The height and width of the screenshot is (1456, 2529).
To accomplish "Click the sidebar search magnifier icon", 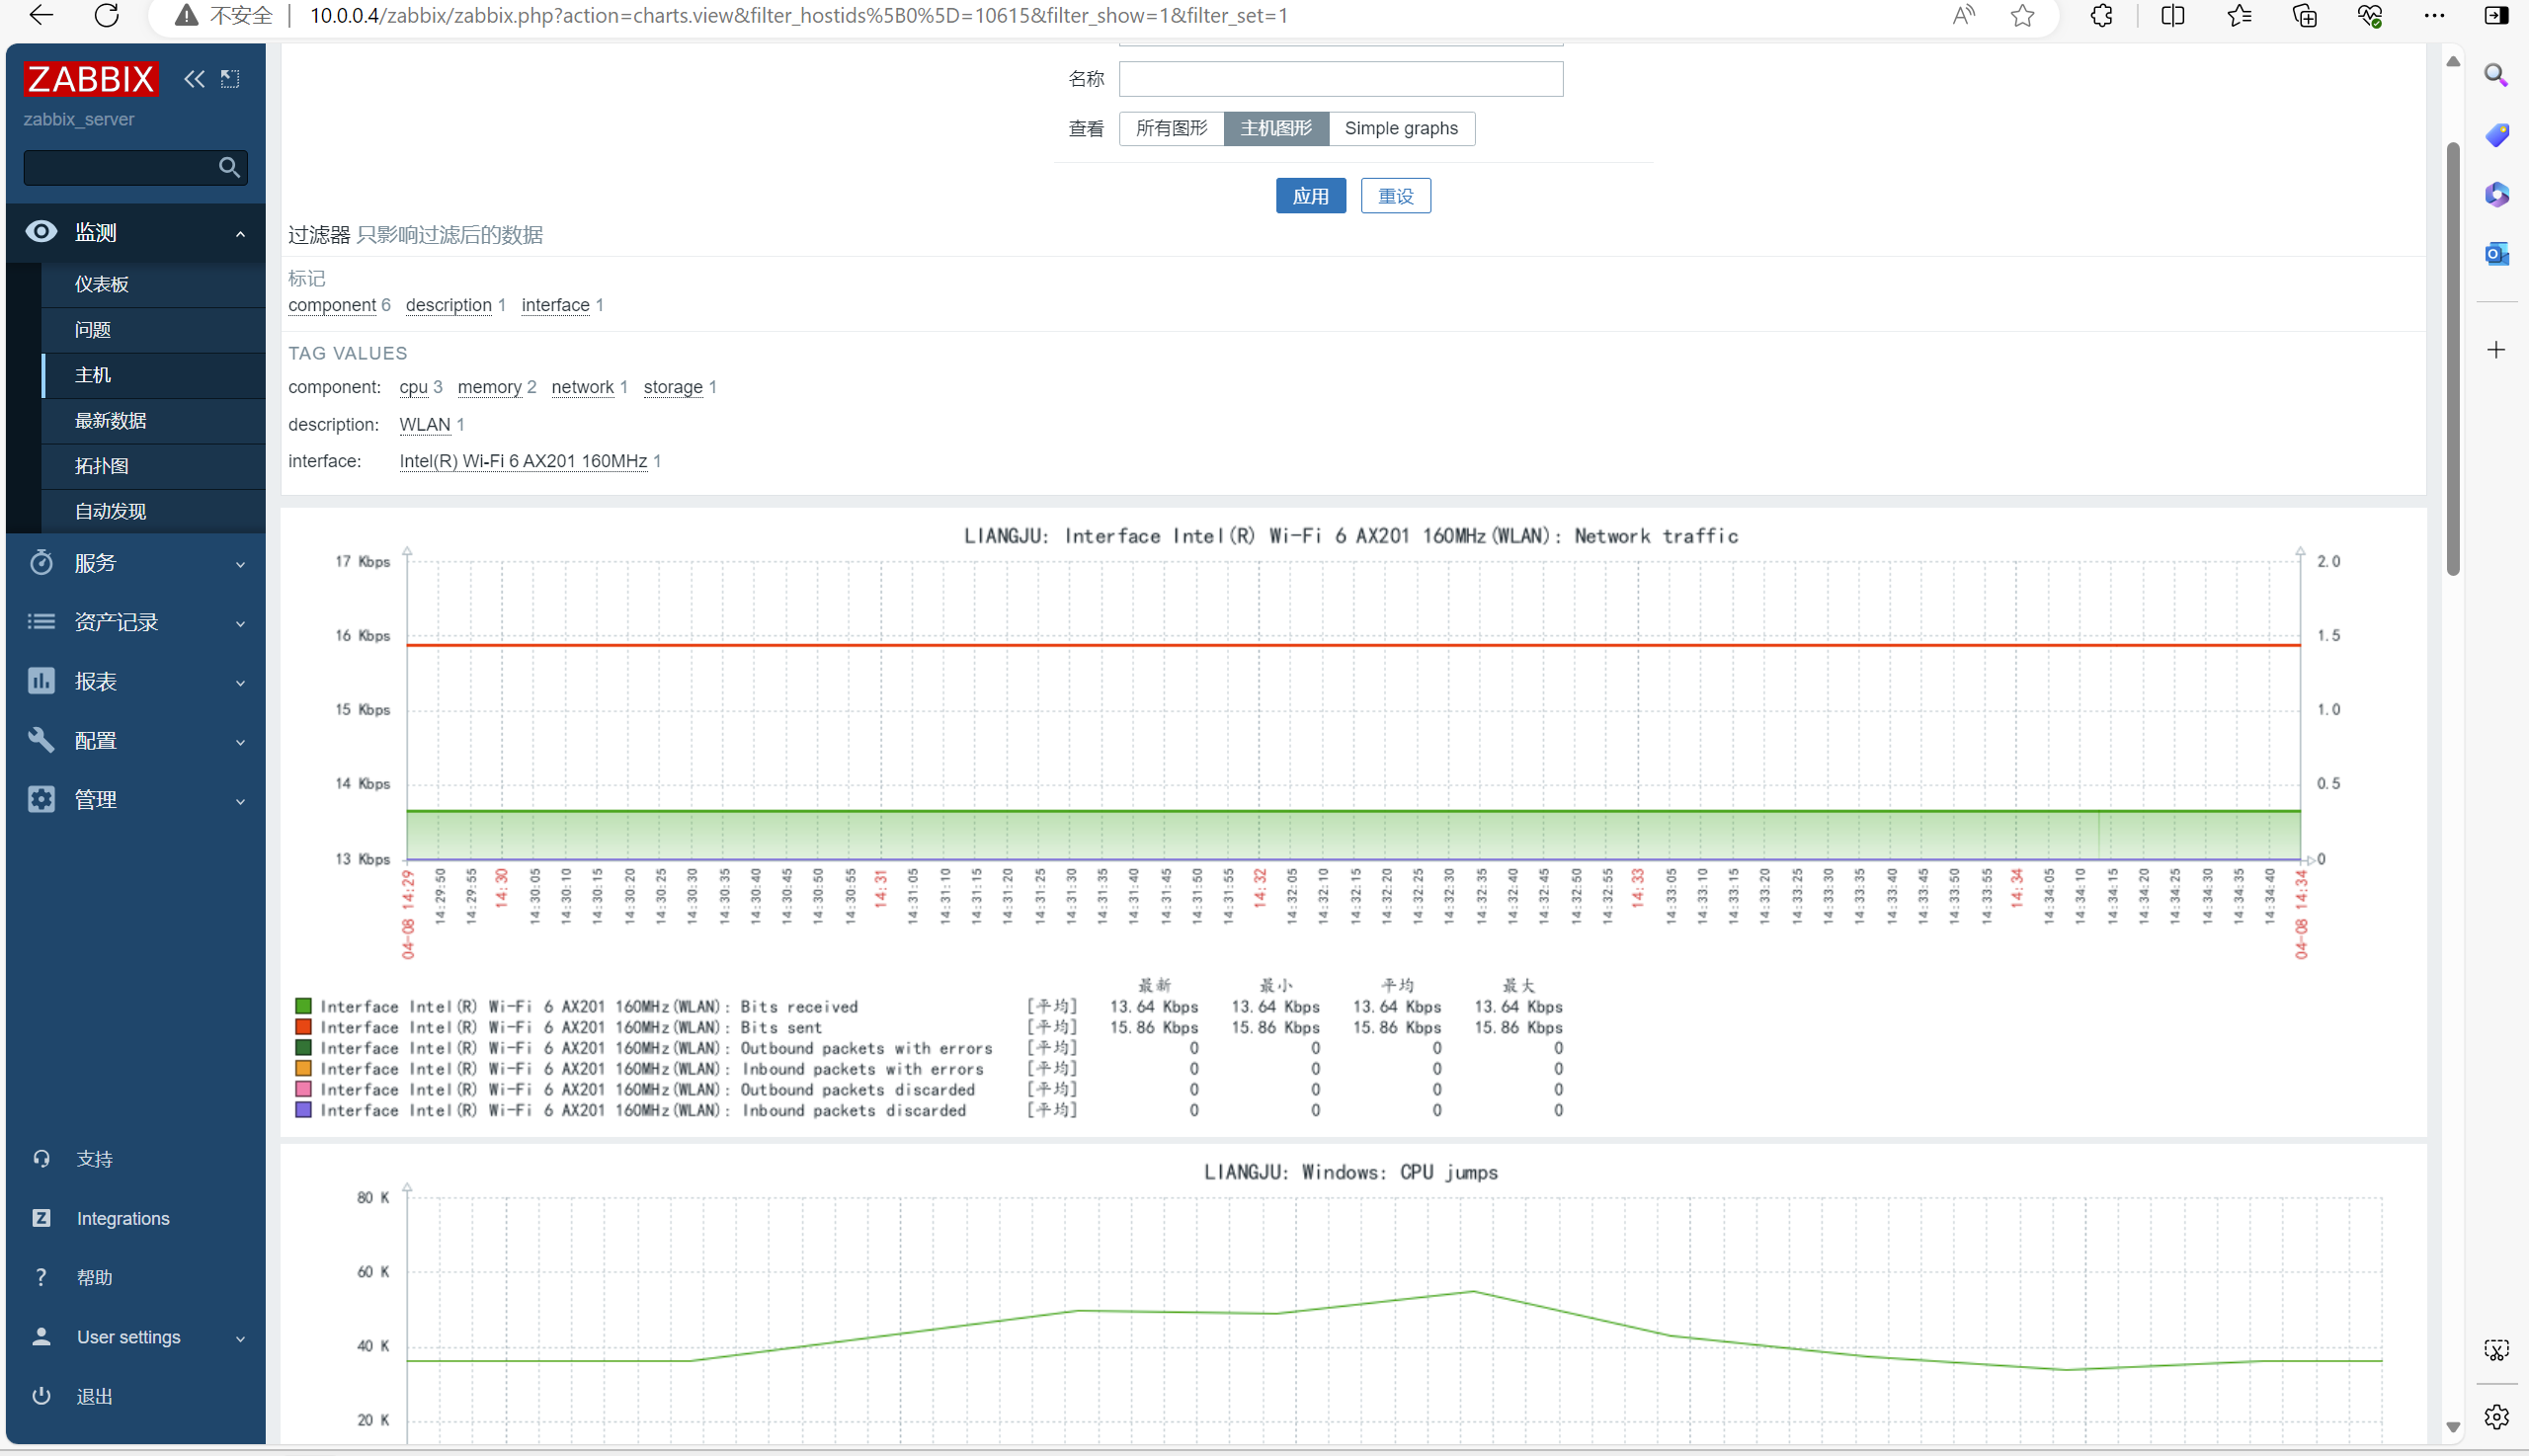I will click(x=229, y=167).
